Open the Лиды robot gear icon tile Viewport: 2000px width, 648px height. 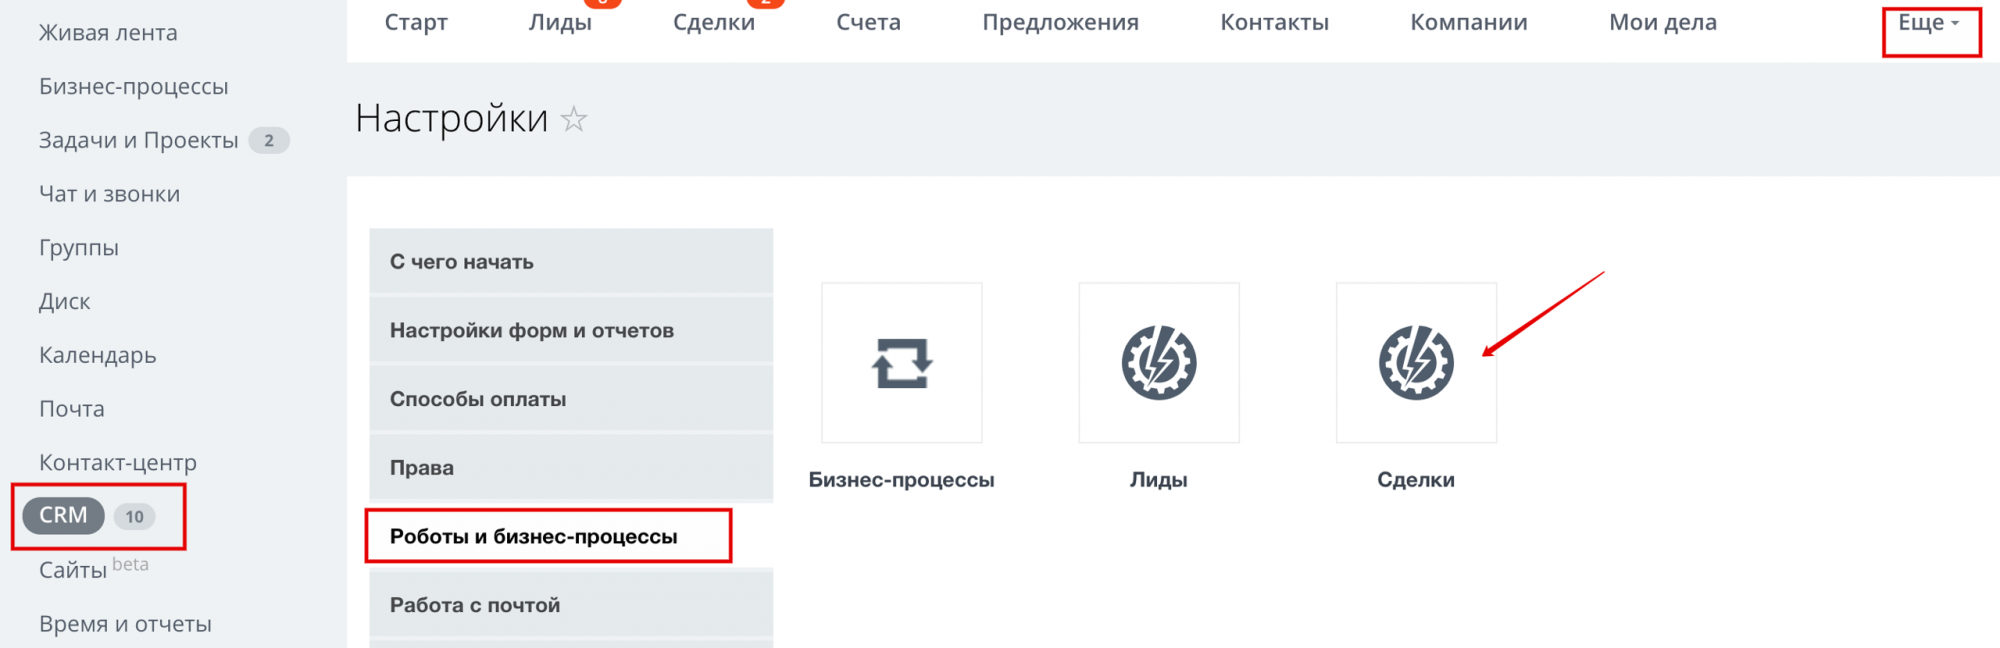click(1158, 363)
